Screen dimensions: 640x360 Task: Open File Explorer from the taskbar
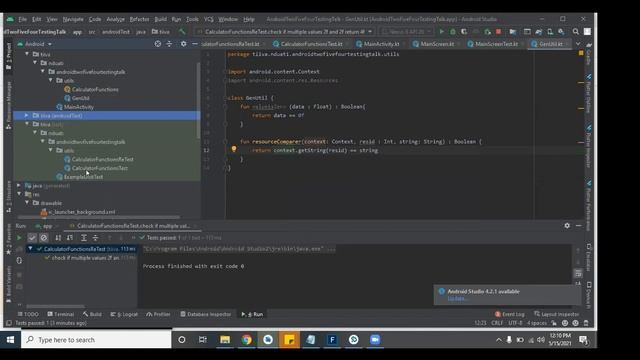[x=225, y=340]
